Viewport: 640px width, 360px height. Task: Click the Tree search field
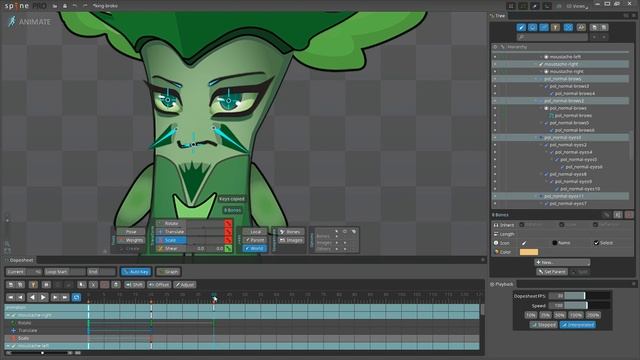click(552, 37)
